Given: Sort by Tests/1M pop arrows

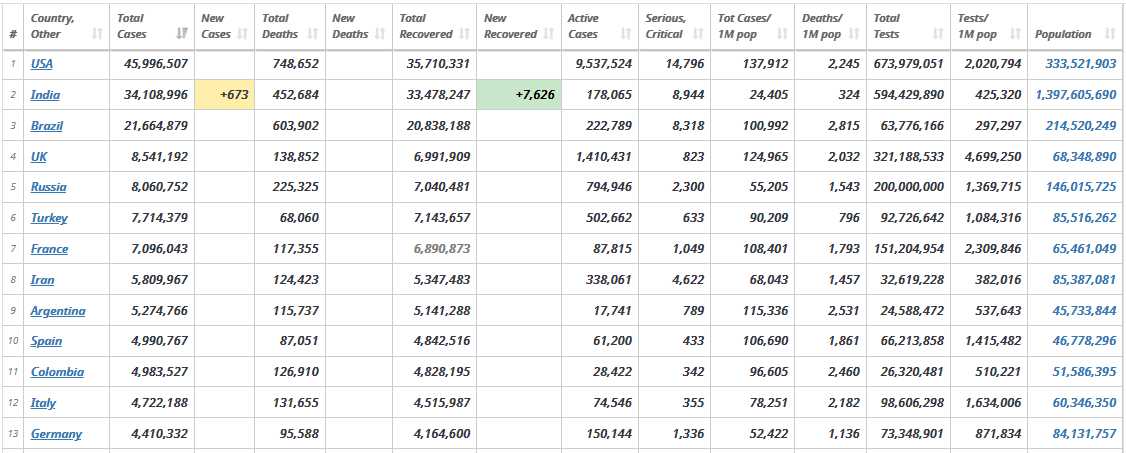Looking at the screenshot, I should pyautogui.click(x=1015, y=34).
